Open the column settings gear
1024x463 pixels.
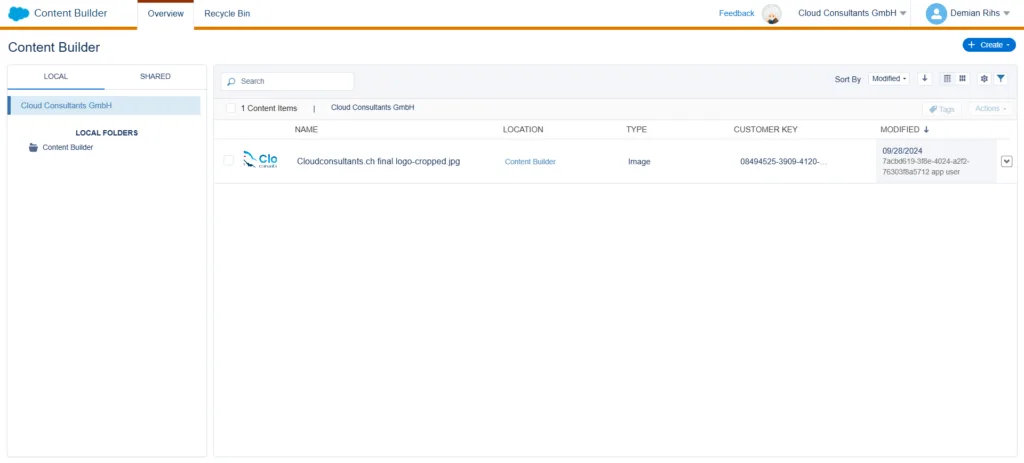tap(984, 79)
